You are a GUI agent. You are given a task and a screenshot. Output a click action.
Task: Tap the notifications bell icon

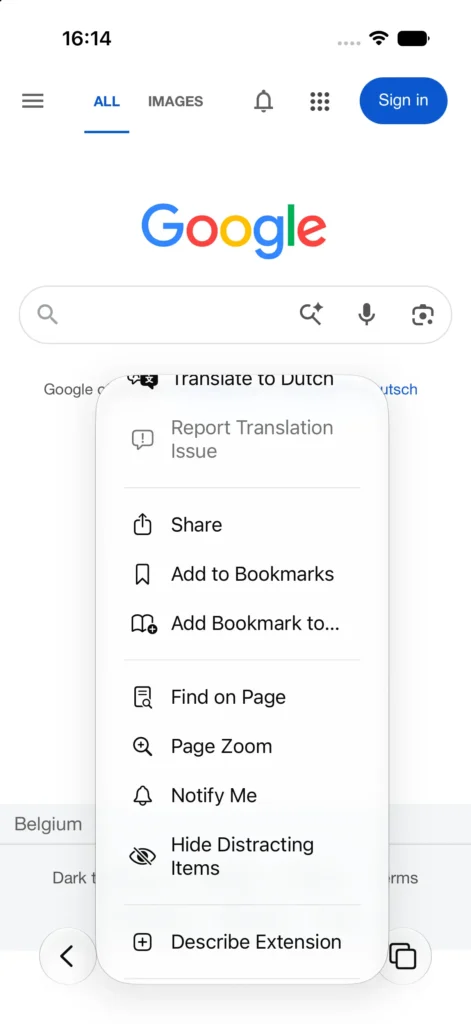tap(263, 101)
